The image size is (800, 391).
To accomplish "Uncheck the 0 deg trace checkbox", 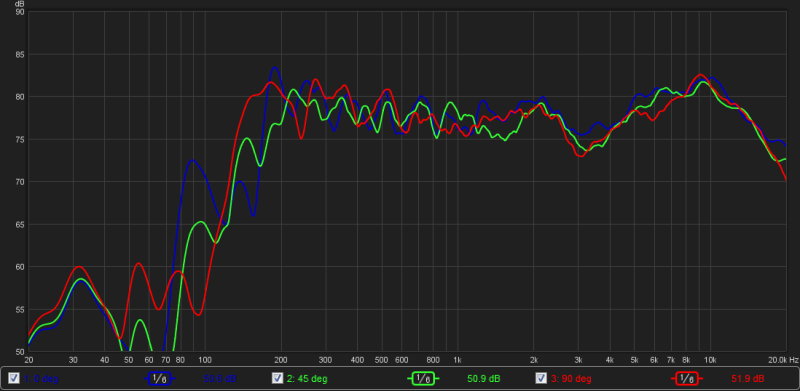I will 14,378.
